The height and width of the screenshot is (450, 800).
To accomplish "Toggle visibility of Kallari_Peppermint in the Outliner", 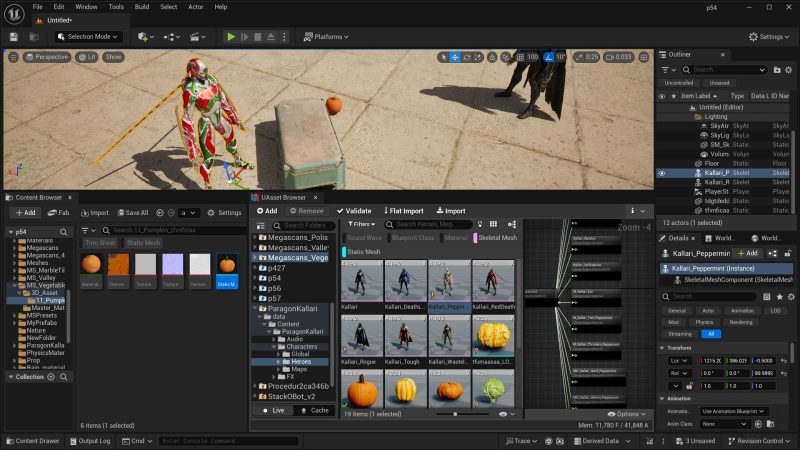I will tap(661, 173).
